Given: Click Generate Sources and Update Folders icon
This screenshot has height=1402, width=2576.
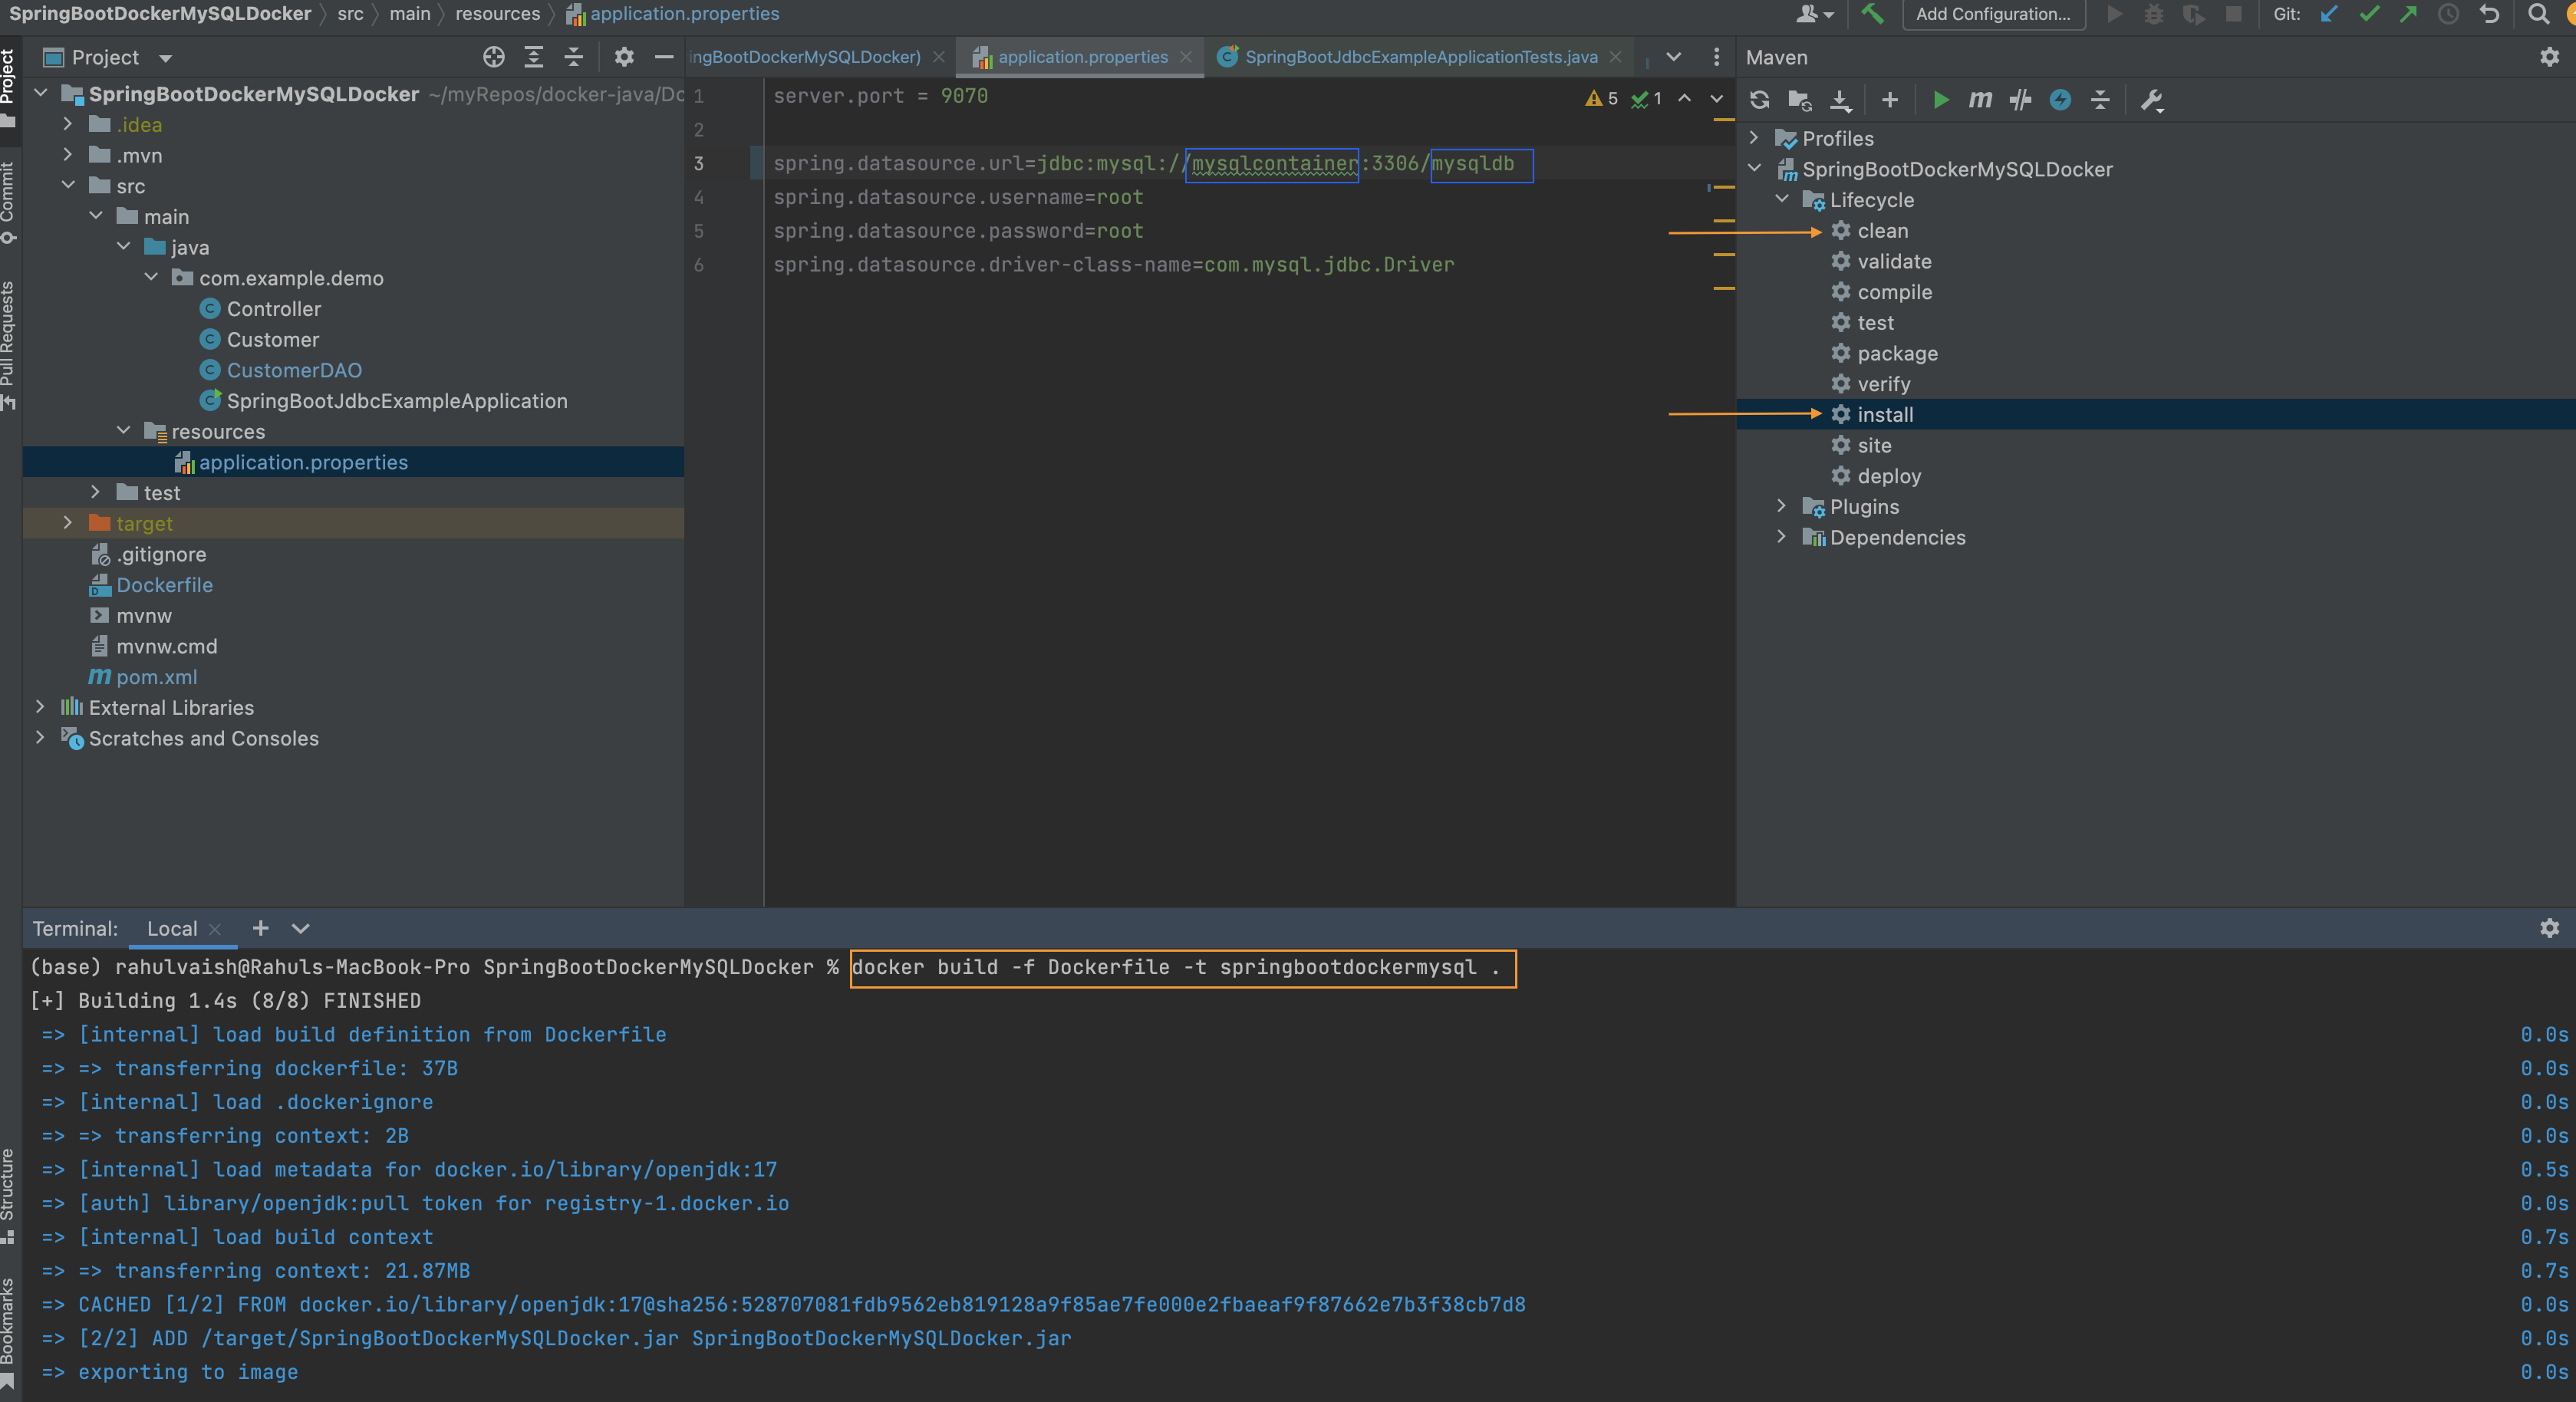Looking at the screenshot, I should coord(1800,100).
